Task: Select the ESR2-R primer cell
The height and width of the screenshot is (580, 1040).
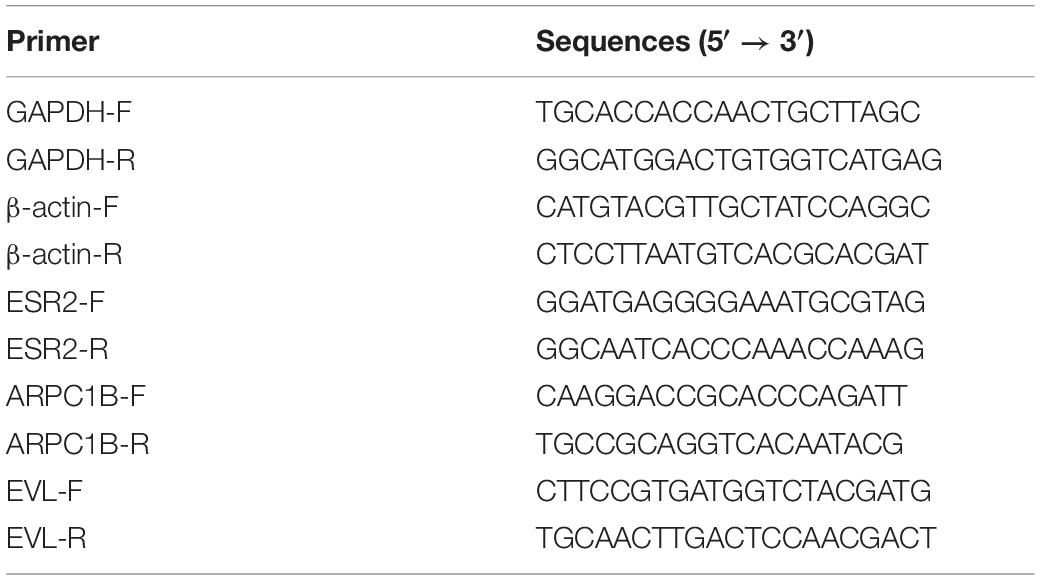Action: [57, 349]
